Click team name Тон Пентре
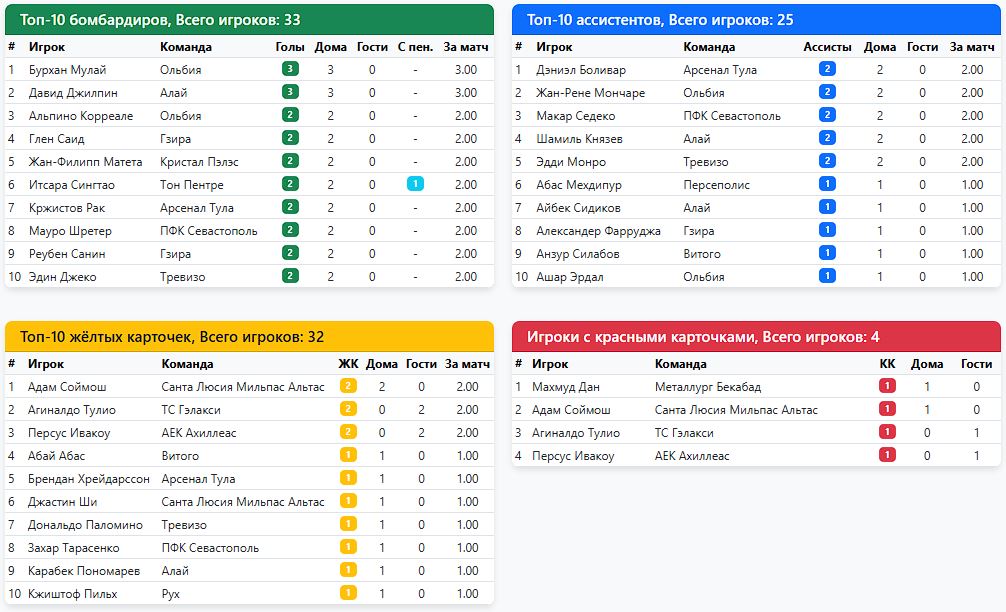The width and height of the screenshot is (1006, 612). [192, 185]
